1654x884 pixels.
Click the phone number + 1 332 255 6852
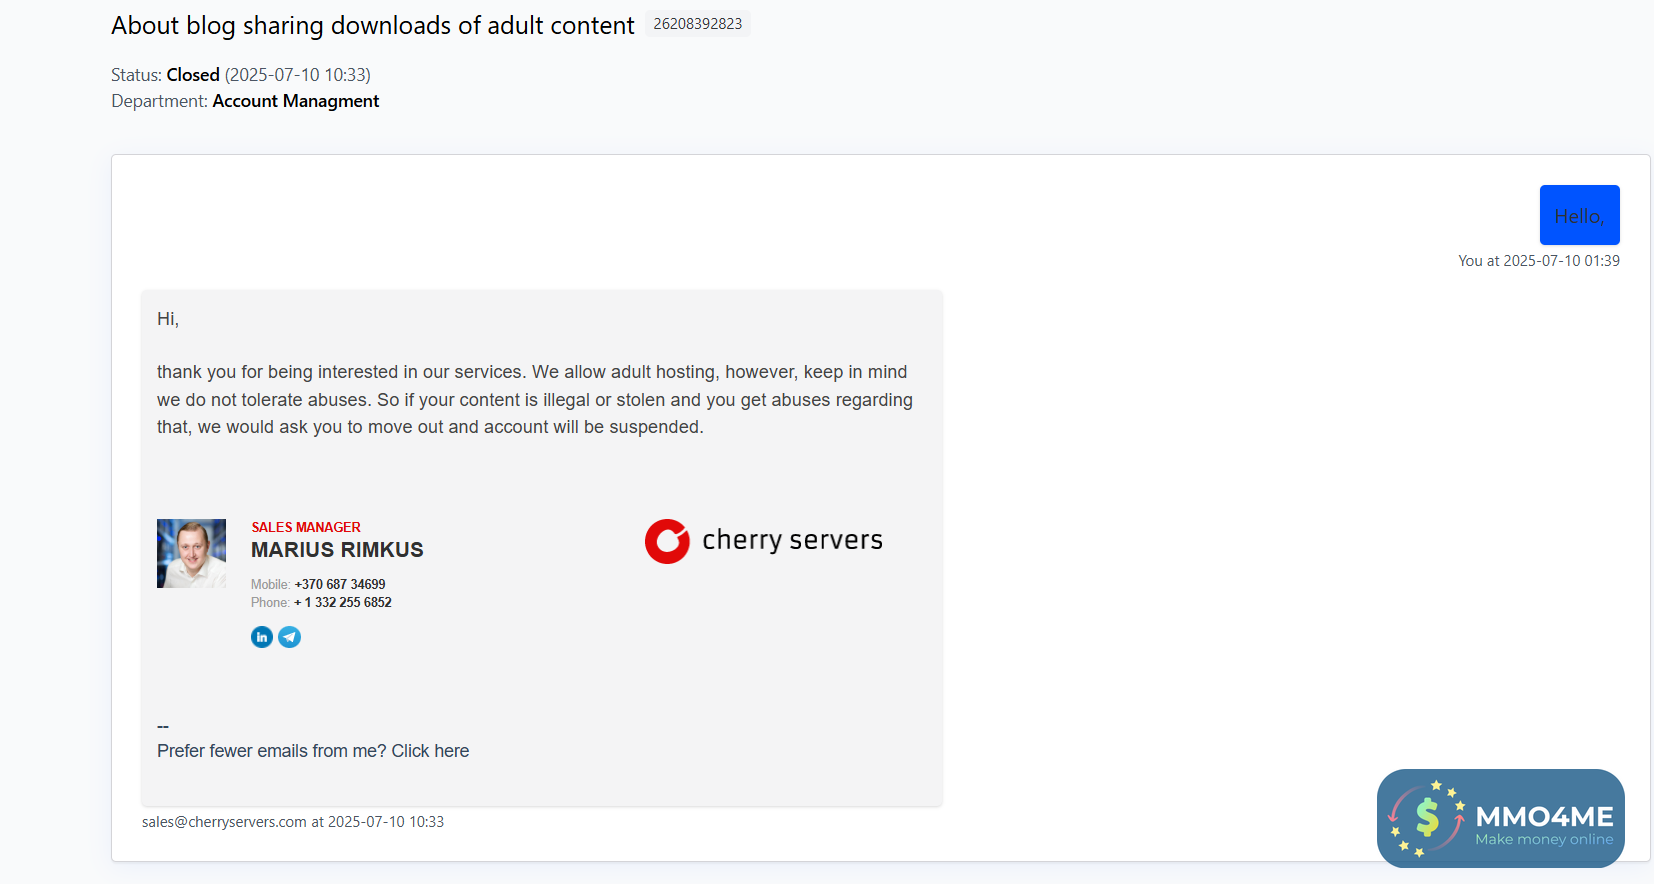343,602
